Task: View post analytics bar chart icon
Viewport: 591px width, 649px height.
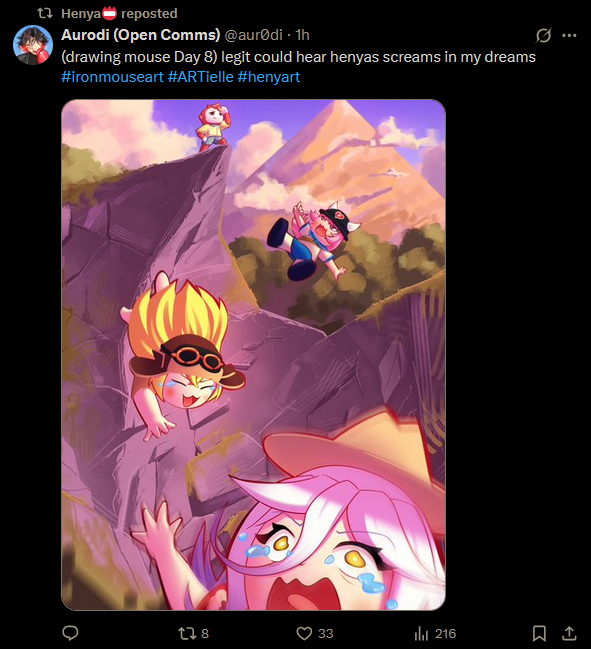Action: [421, 633]
